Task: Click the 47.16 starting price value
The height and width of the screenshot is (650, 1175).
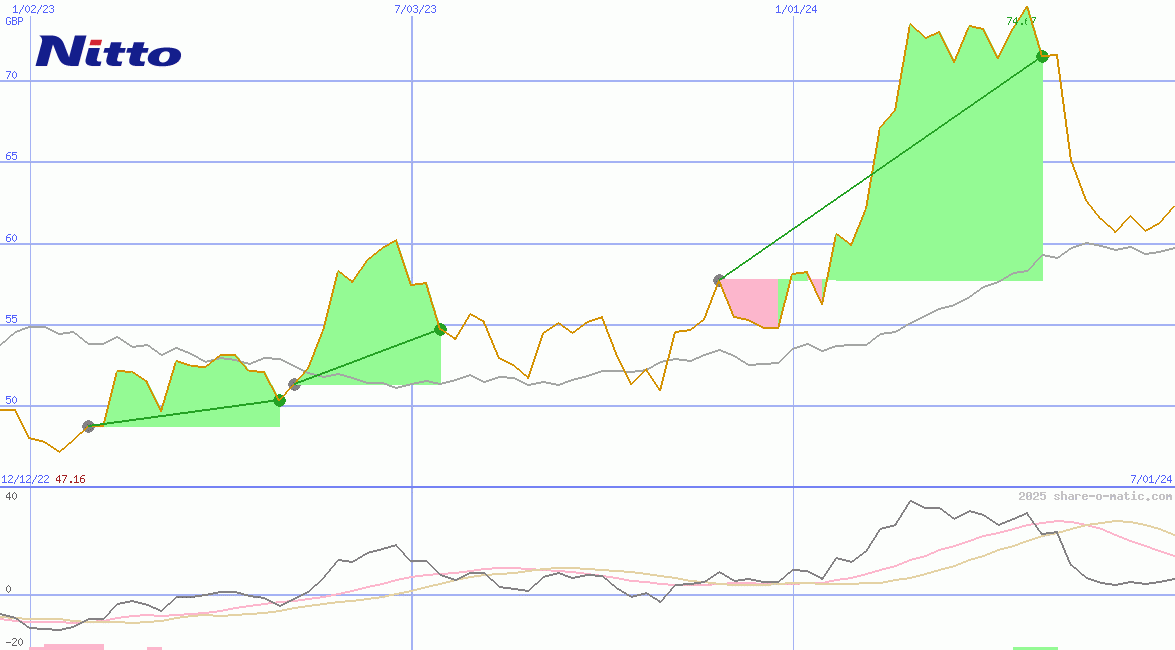Action: (x=70, y=479)
